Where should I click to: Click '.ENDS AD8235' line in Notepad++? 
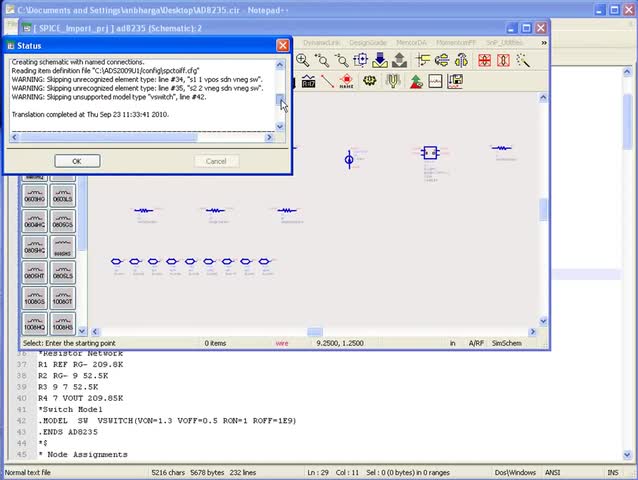tap(68, 432)
